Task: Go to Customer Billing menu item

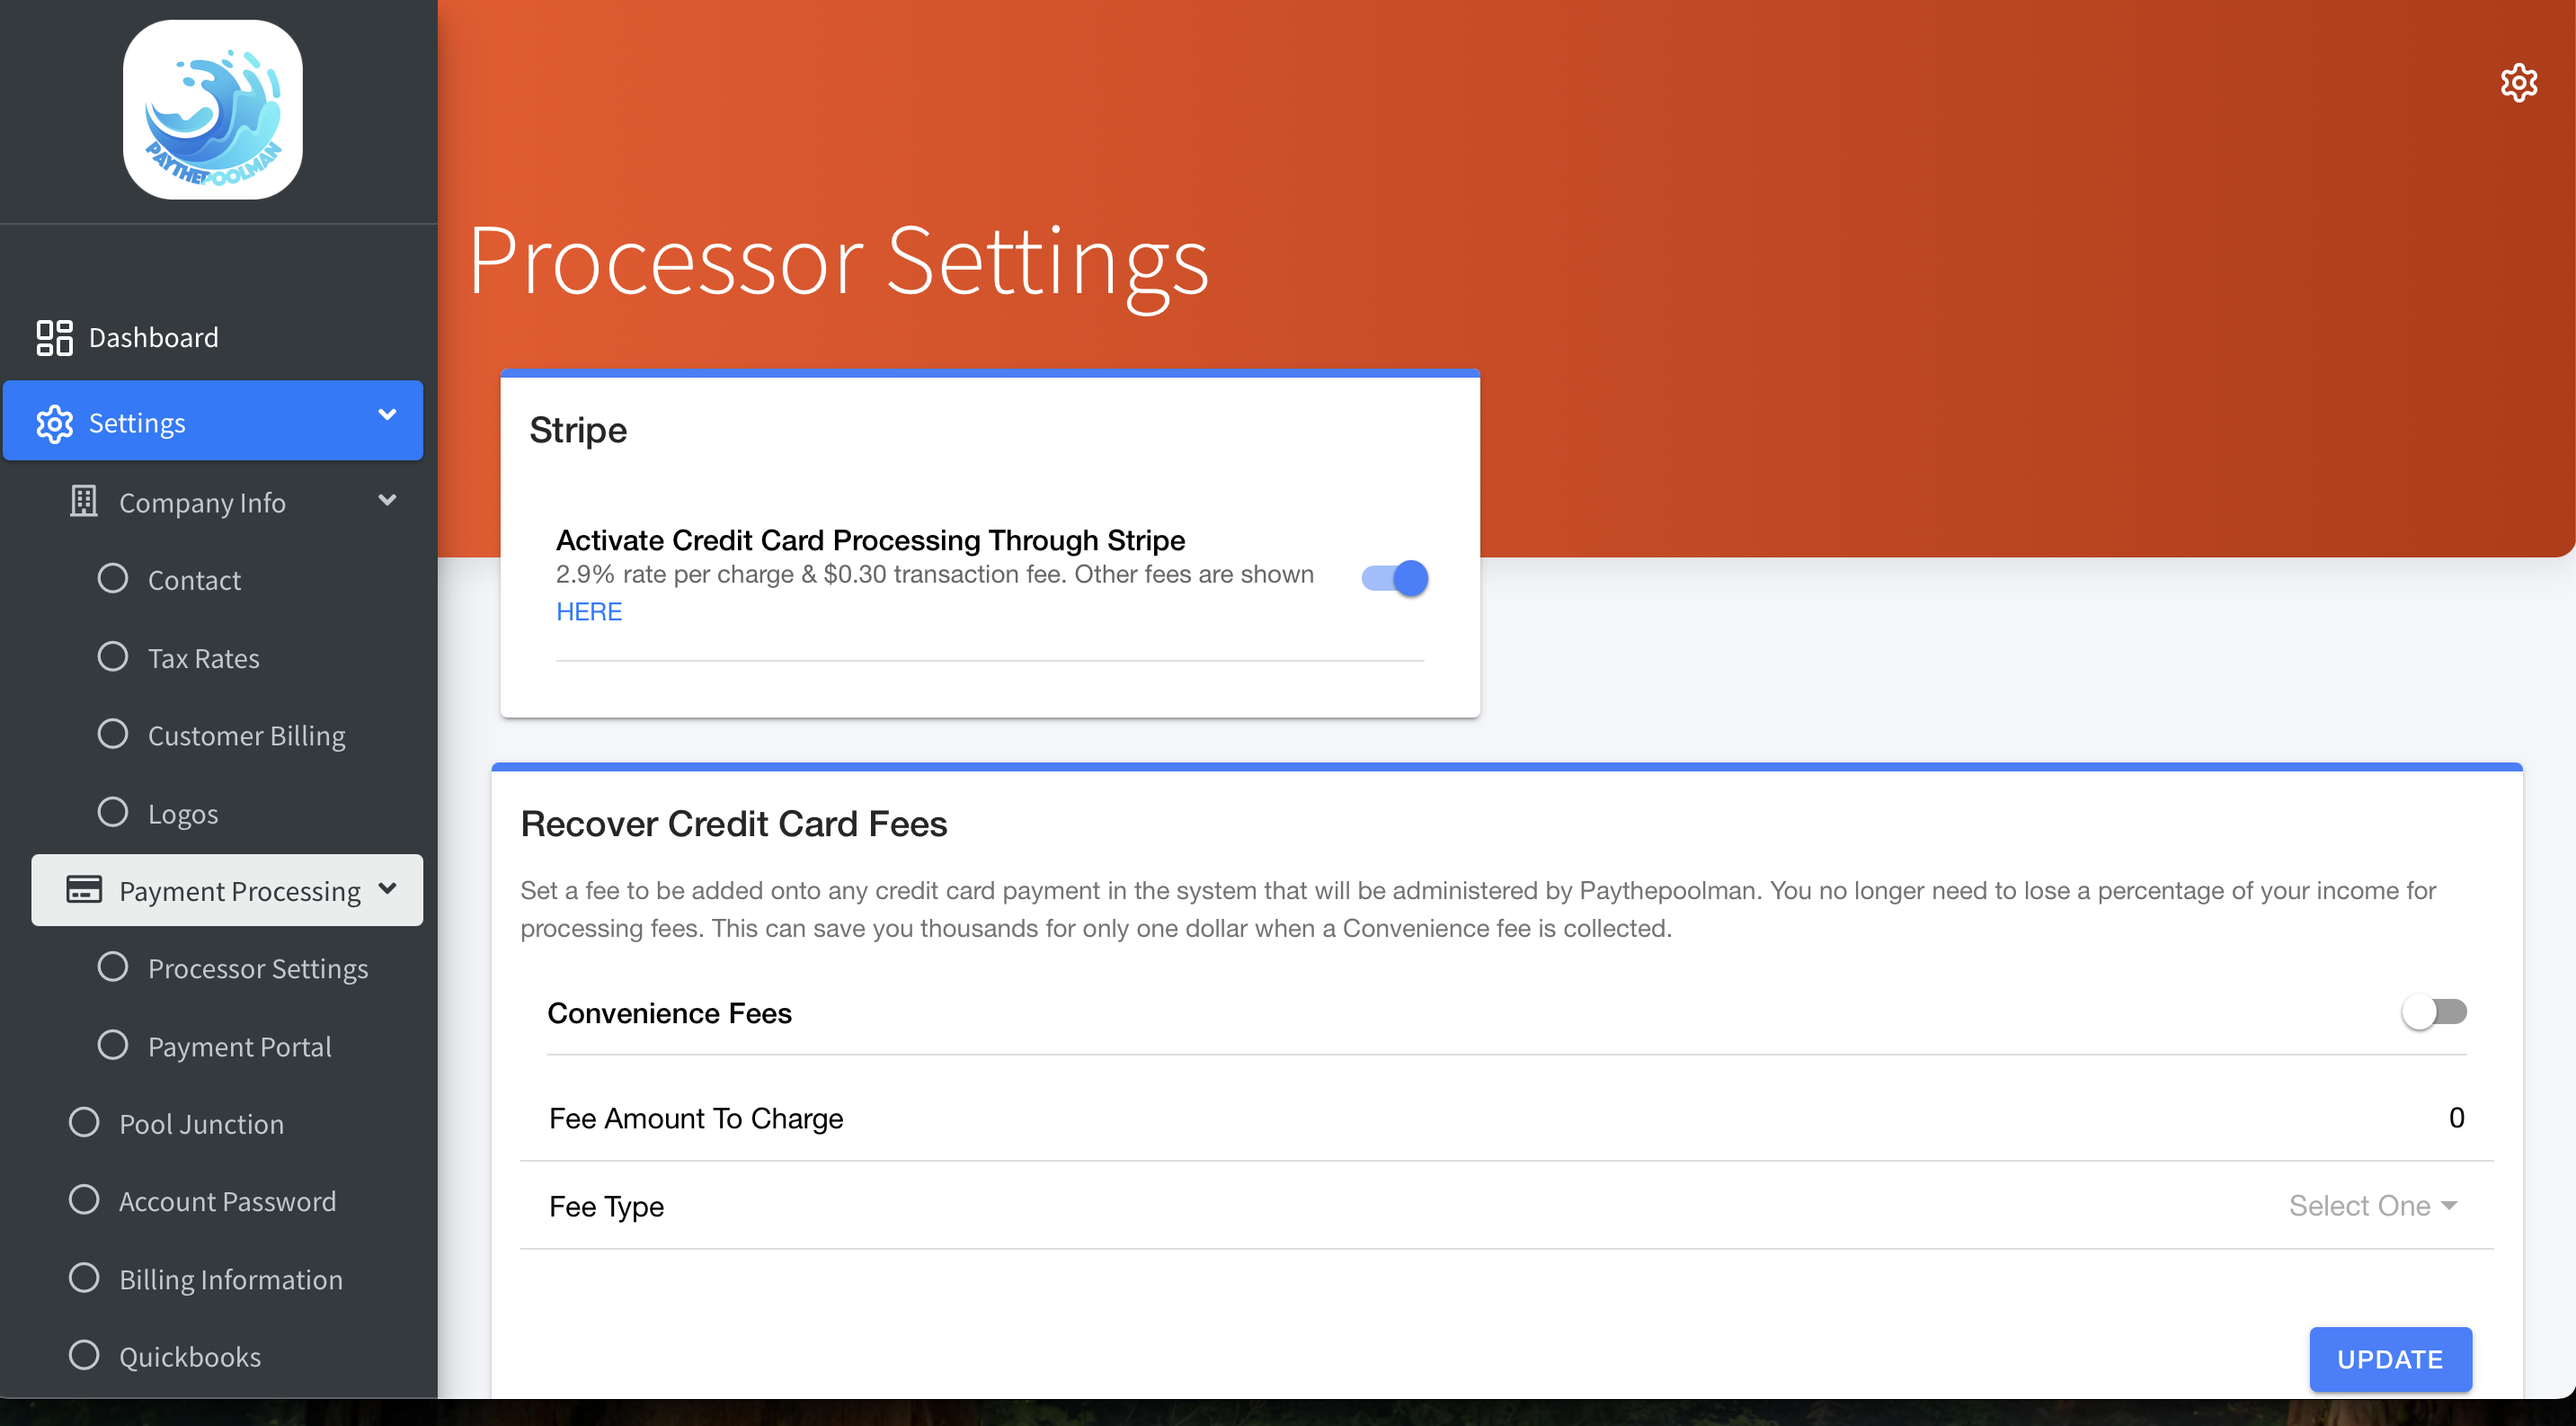Action: [x=246, y=735]
